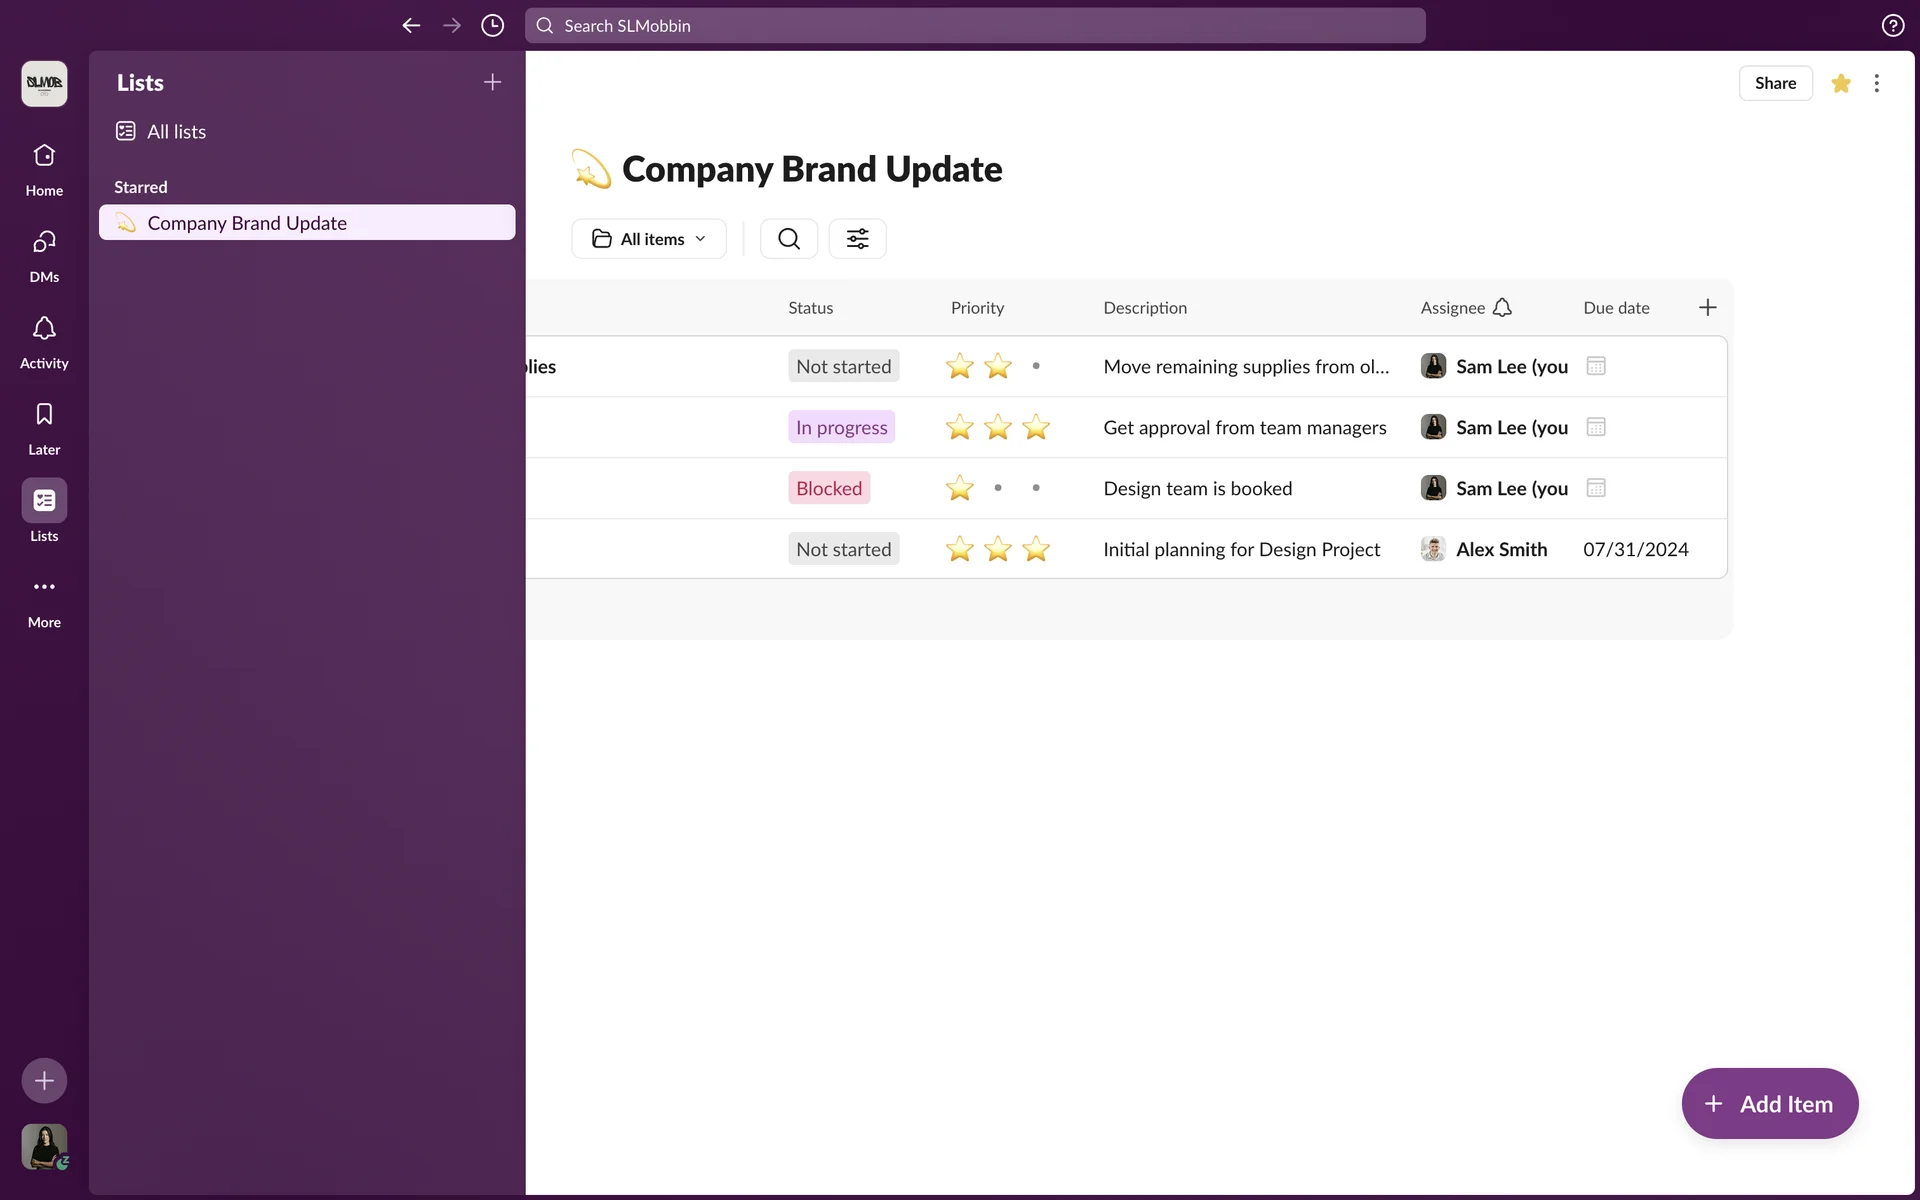Click the Search SLMobbin field
Screen dimensions: 1920x1200
click(974, 26)
